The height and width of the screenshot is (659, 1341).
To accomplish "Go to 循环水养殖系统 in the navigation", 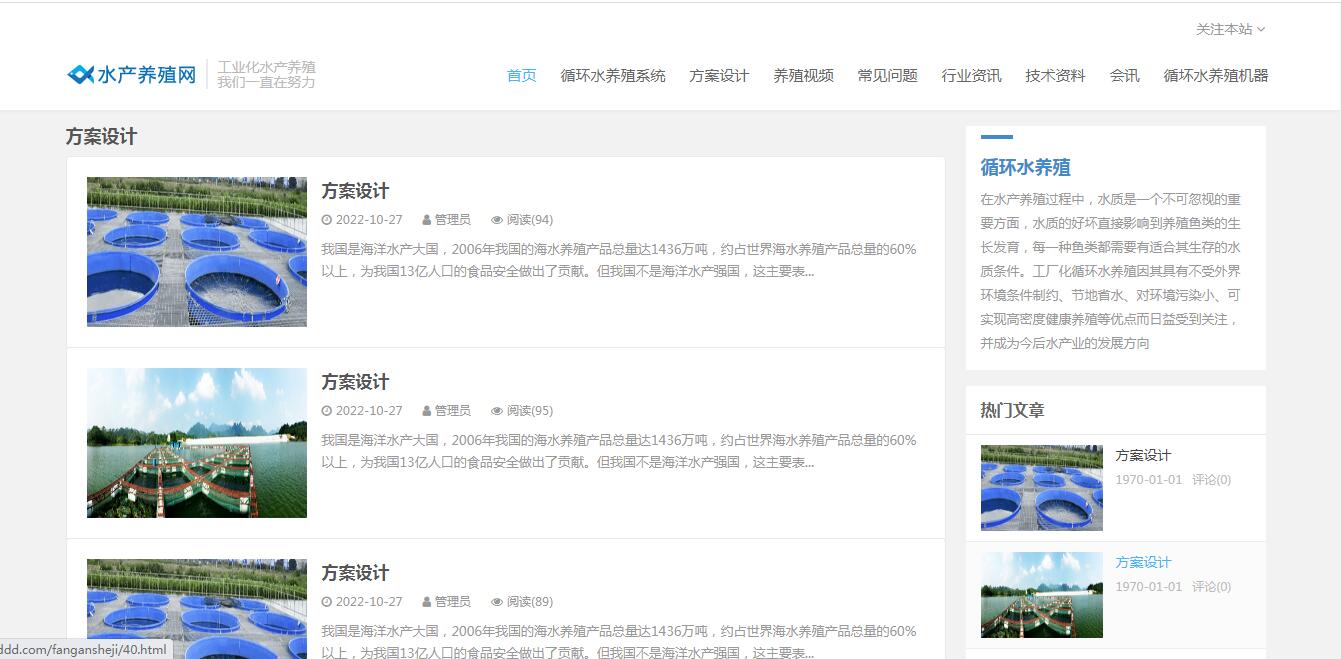I will tap(612, 75).
